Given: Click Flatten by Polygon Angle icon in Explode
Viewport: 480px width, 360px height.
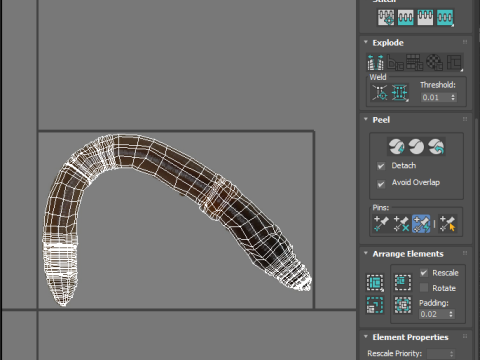Looking at the screenshot, I should point(395,62).
